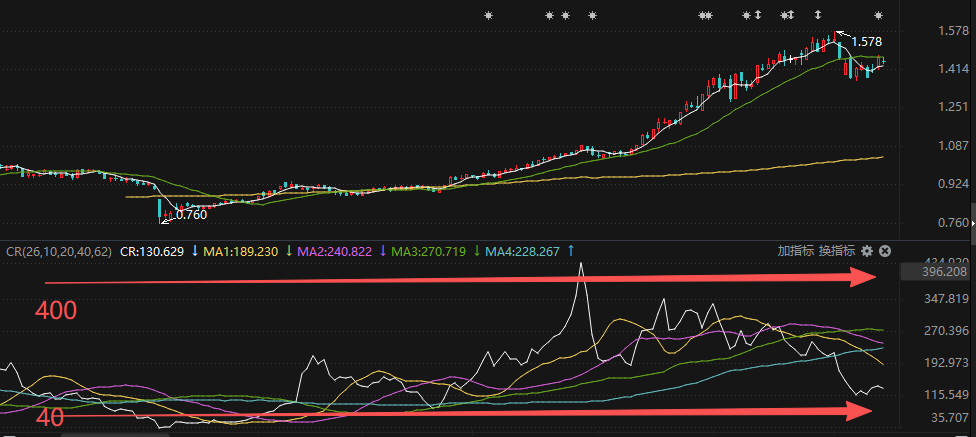
Task: Click the MA2:240.822 legend label
Action: point(335,251)
